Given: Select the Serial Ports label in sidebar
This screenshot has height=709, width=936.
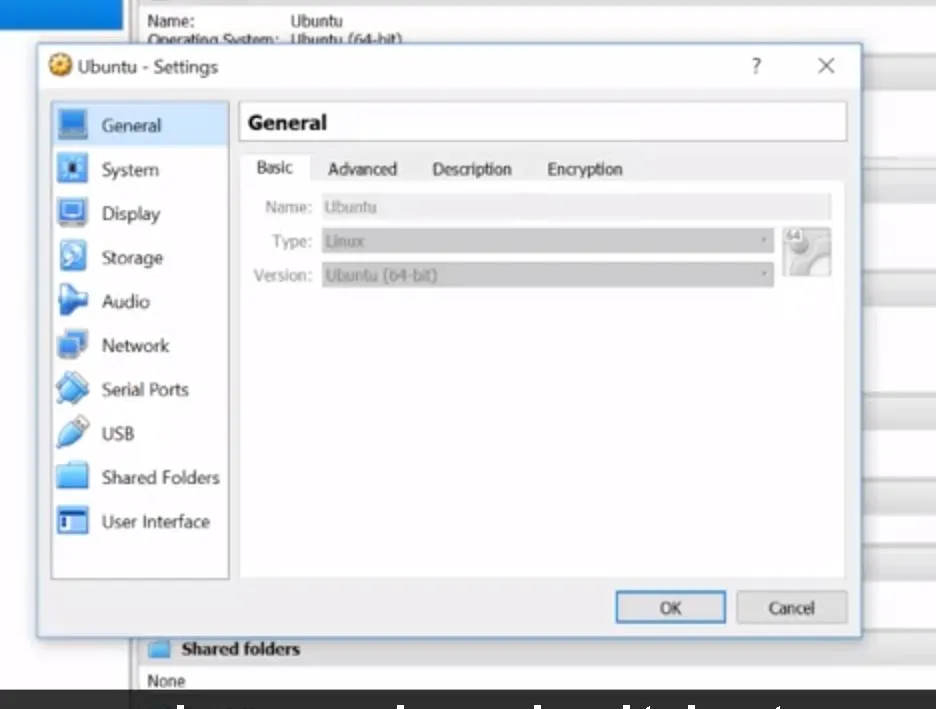Looking at the screenshot, I should [x=145, y=390].
